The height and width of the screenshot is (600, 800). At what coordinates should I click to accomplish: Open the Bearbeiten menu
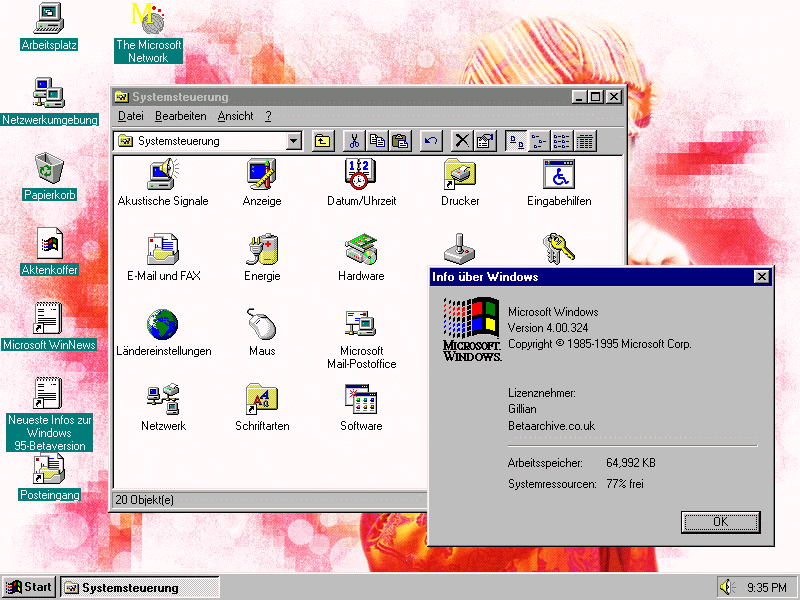(x=181, y=116)
